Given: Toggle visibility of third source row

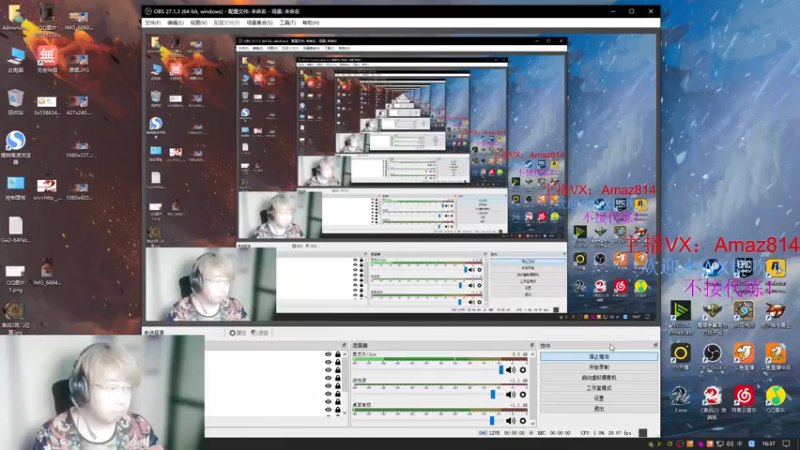Looking at the screenshot, I should click(328, 370).
